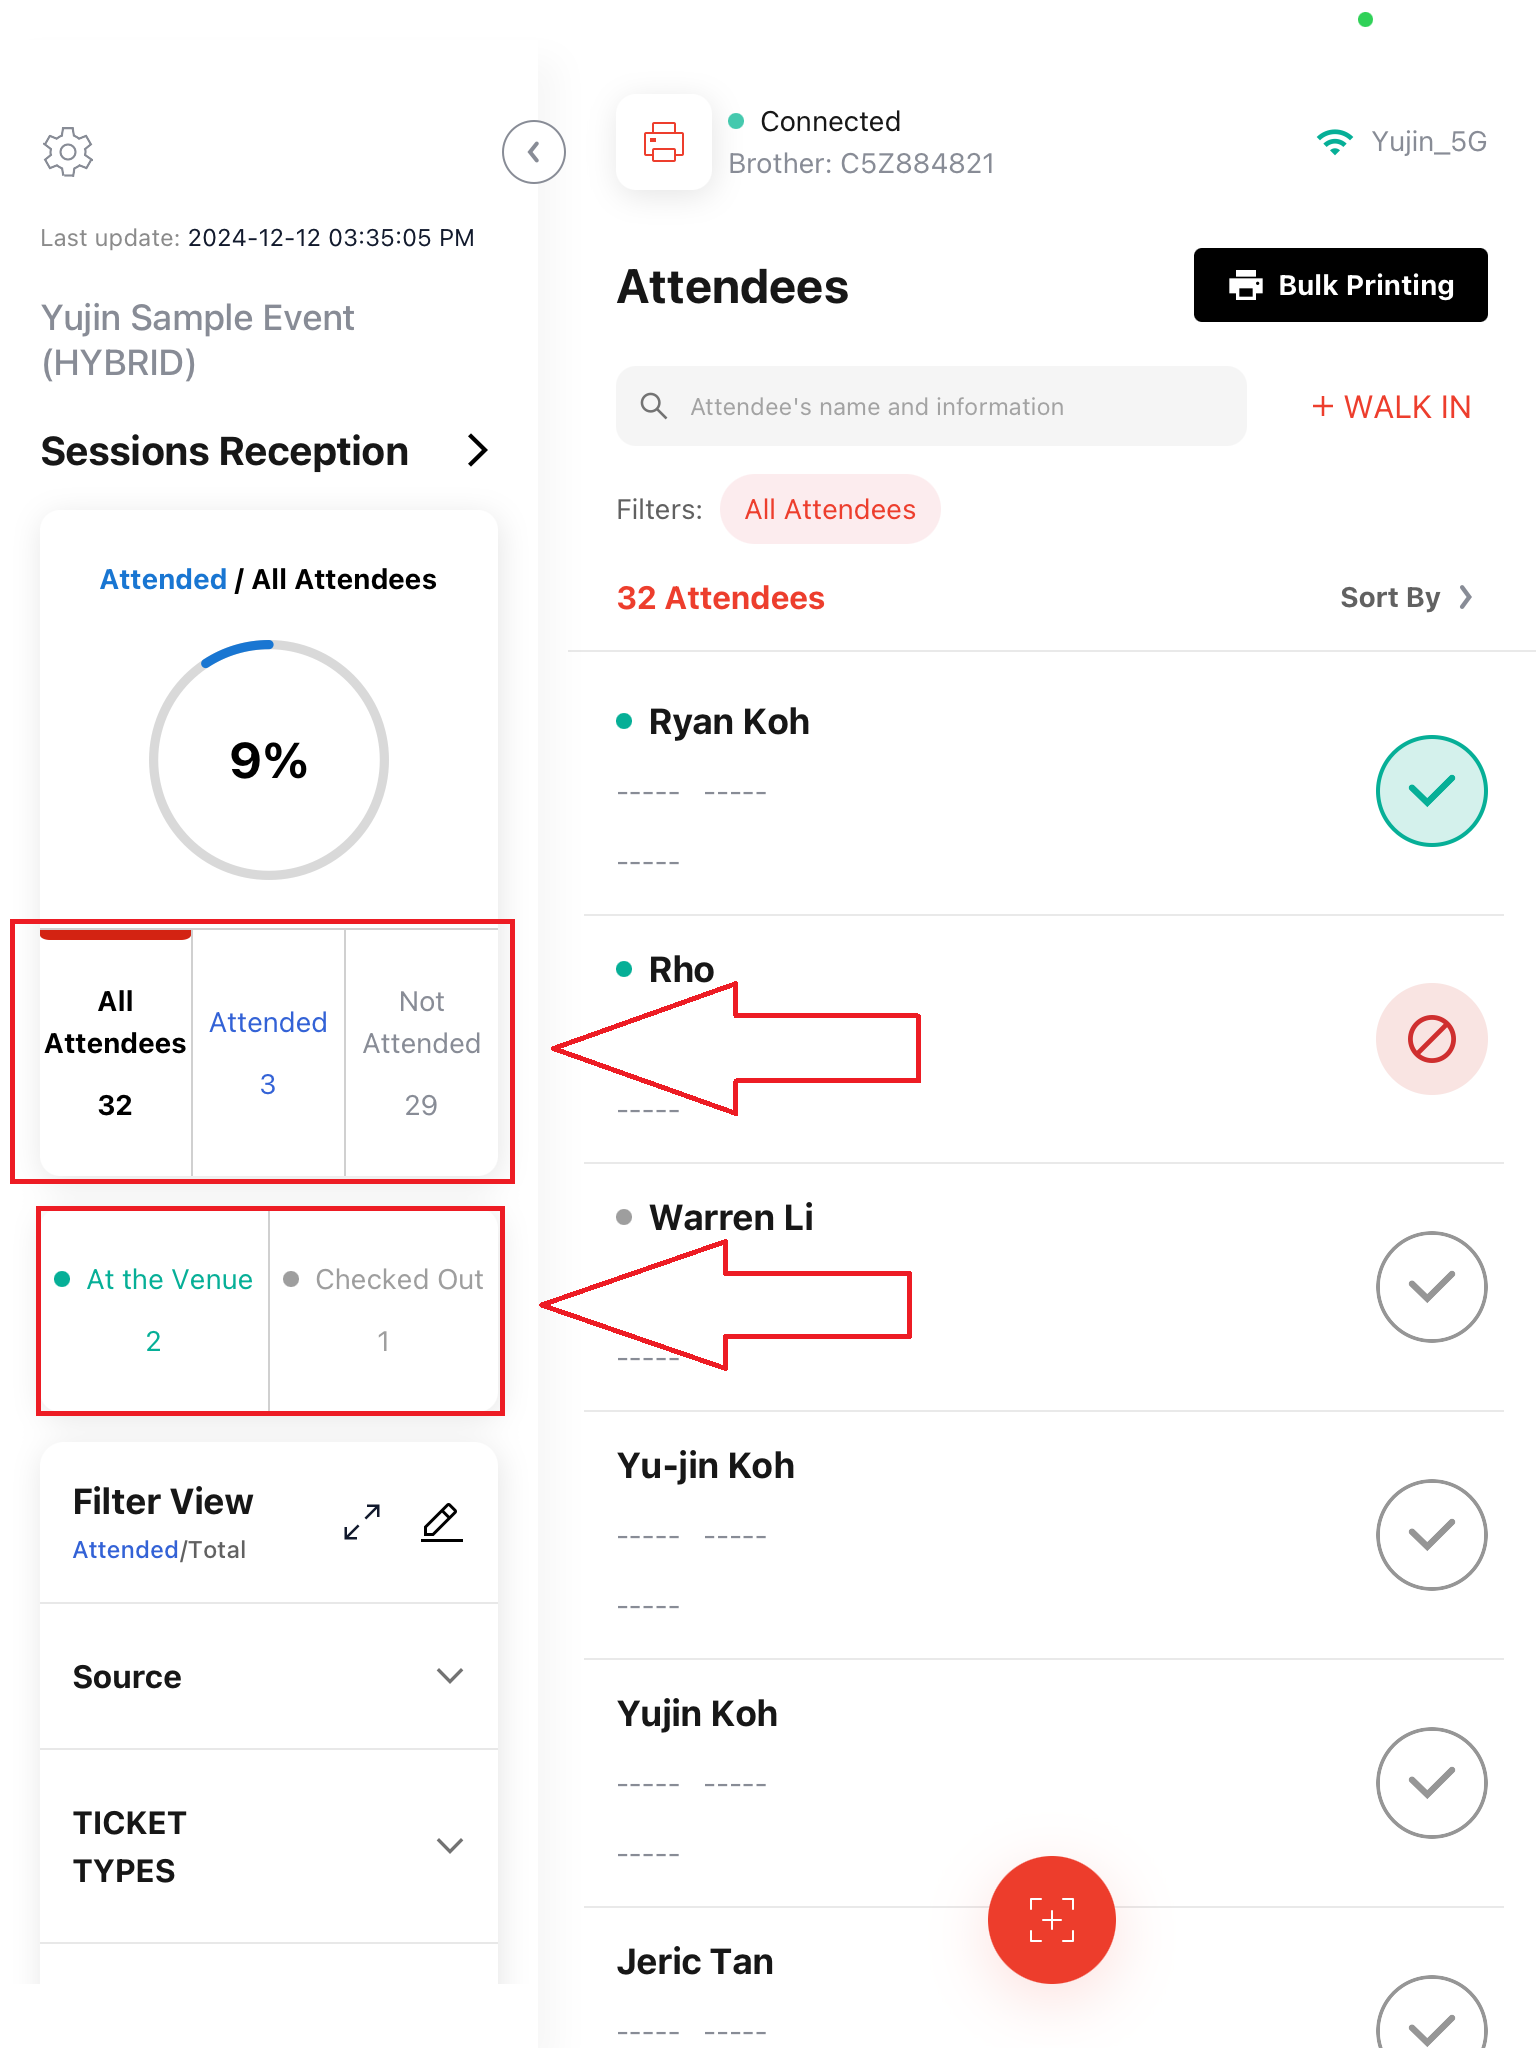Expand the Source filter section
Viewport: 1536px width, 2048px height.
(269, 1677)
